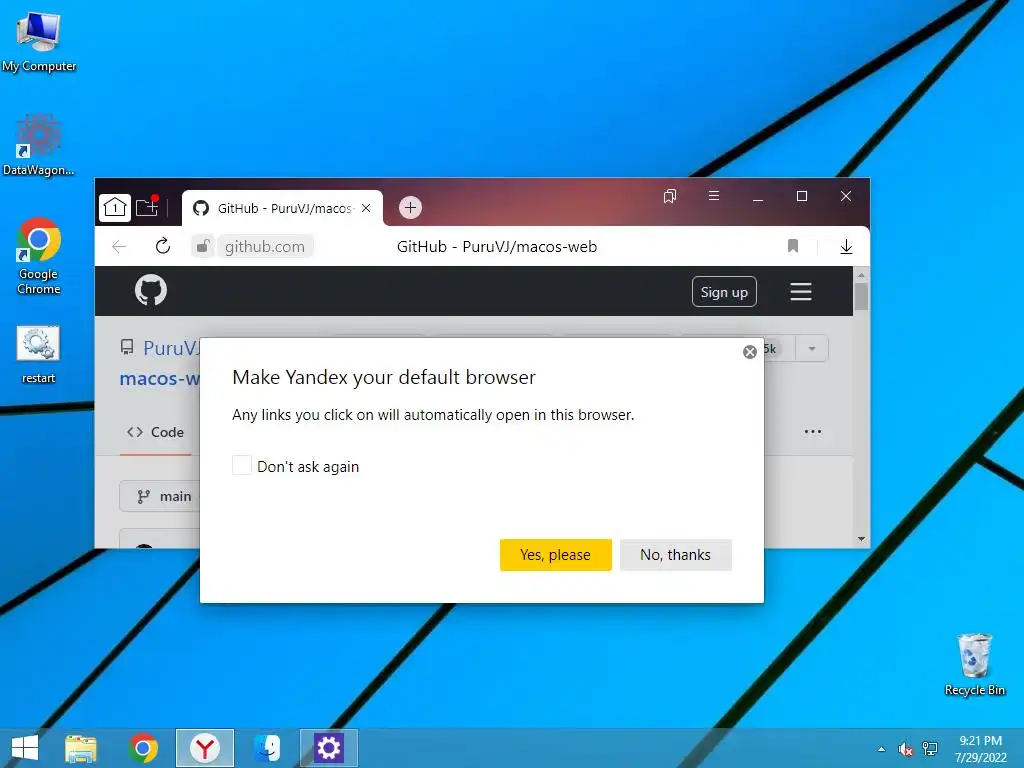The height and width of the screenshot is (768, 1024).
Task: Open the clock showing 9:21 PM
Action: pyautogui.click(x=980, y=749)
